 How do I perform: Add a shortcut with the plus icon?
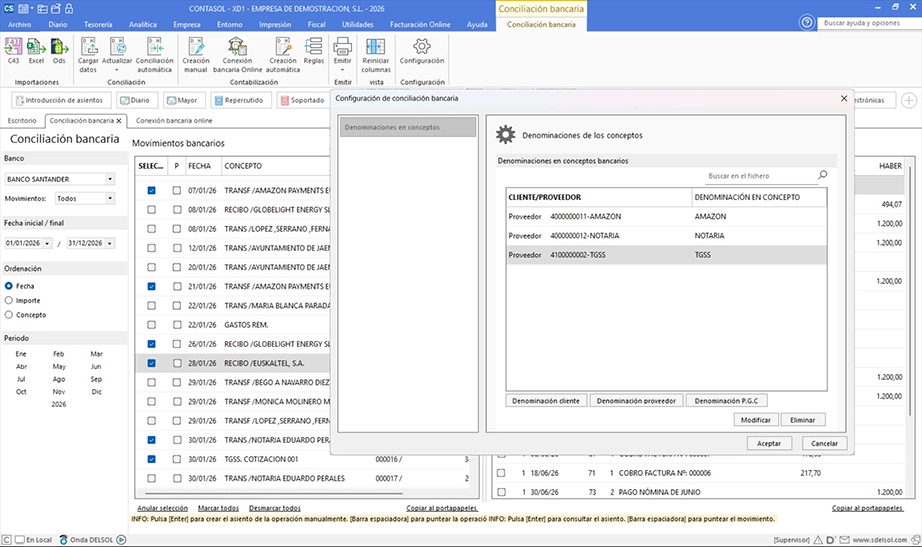tap(909, 101)
